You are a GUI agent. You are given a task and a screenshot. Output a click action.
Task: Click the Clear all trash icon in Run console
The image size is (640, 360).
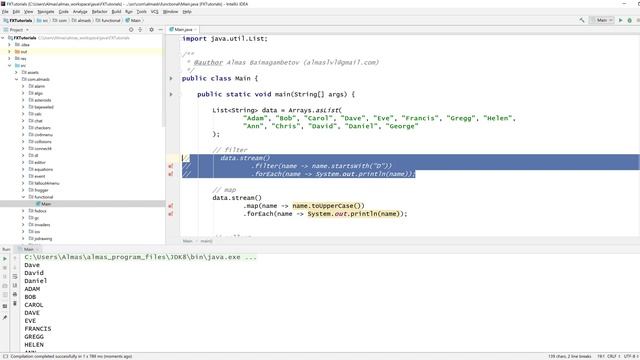click(x=15, y=303)
